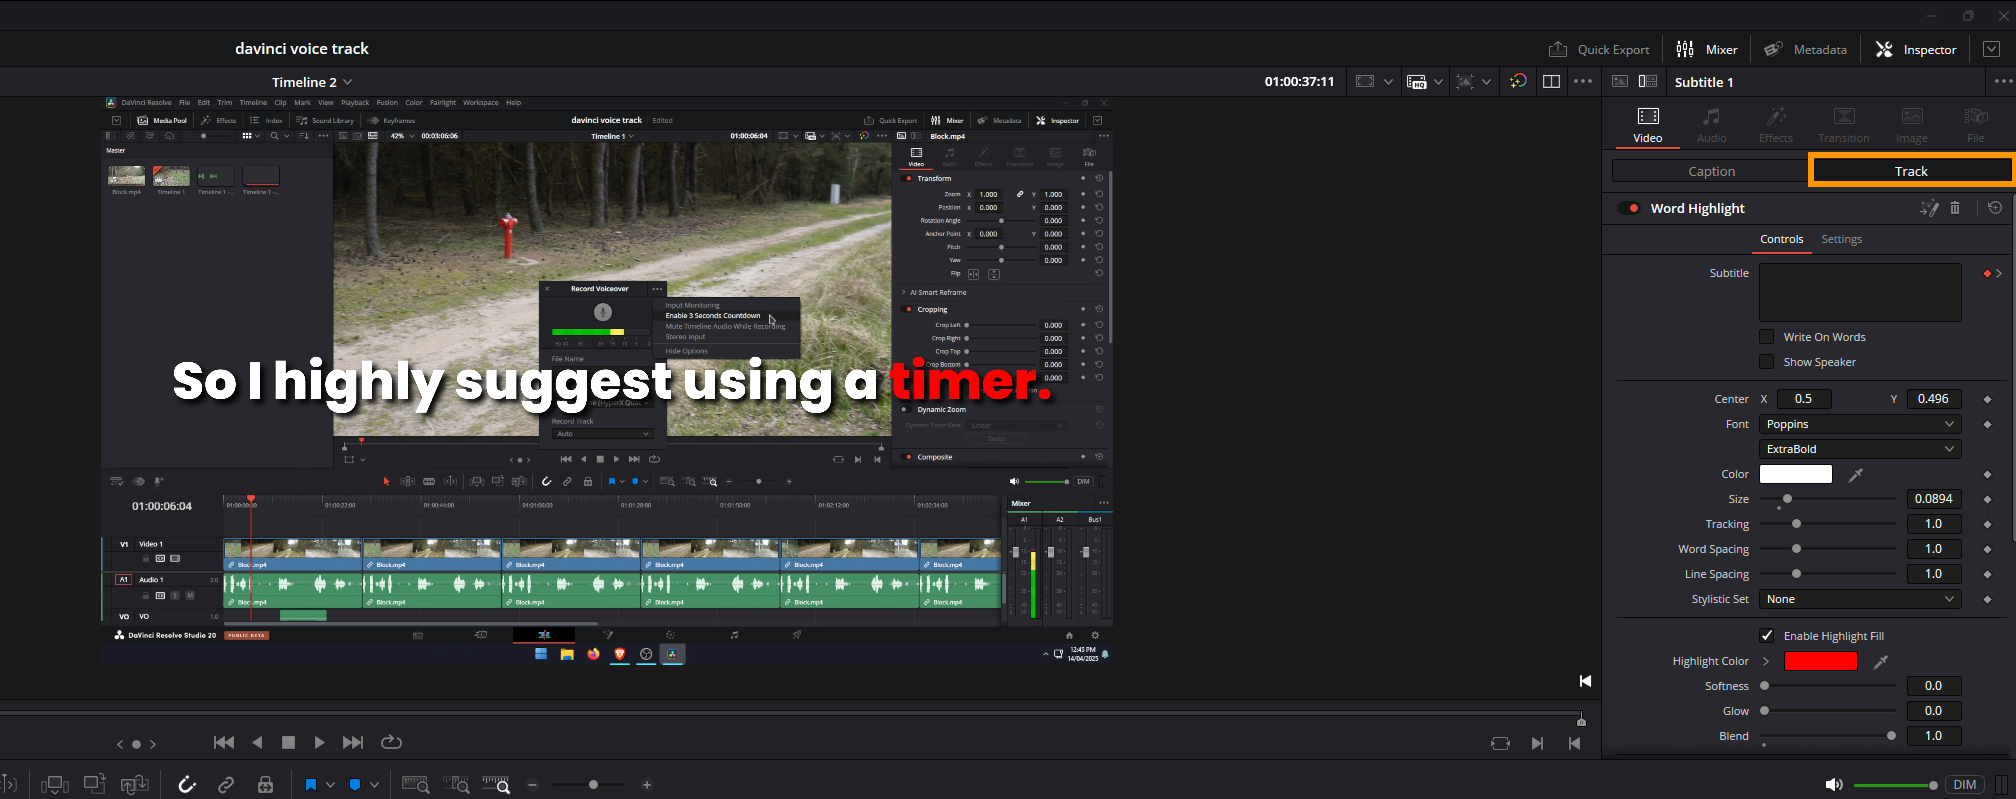Reset Word Highlight with the reset icon
This screenshot has height=799, width=2016.
click(x=1995, y=208)
